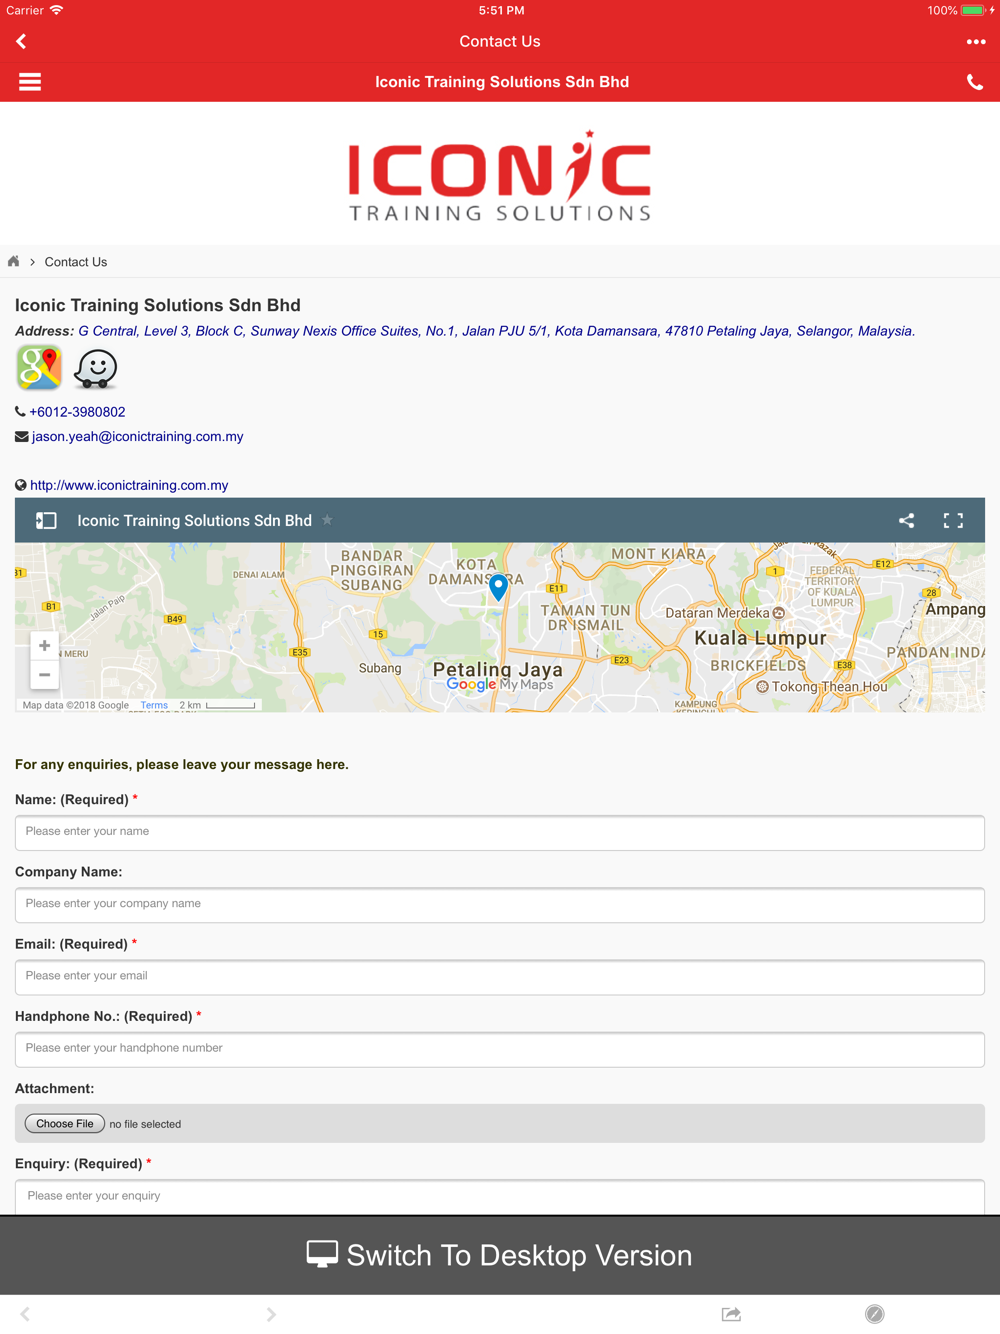1000x1334 pixels.
Task: Click the 'MONT KIARA' map label
Action: coord(659,554)
